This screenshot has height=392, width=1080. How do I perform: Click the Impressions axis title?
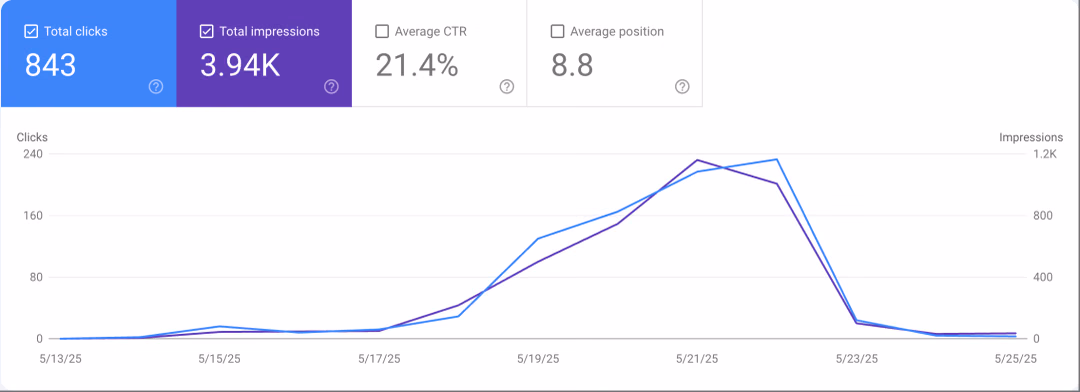pos(1031,137)
